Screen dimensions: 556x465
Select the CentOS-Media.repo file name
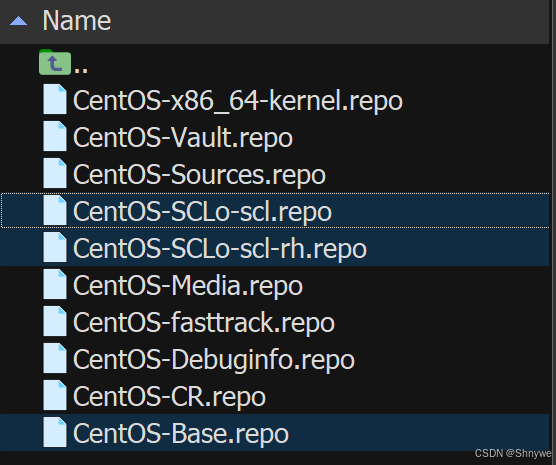188,286
